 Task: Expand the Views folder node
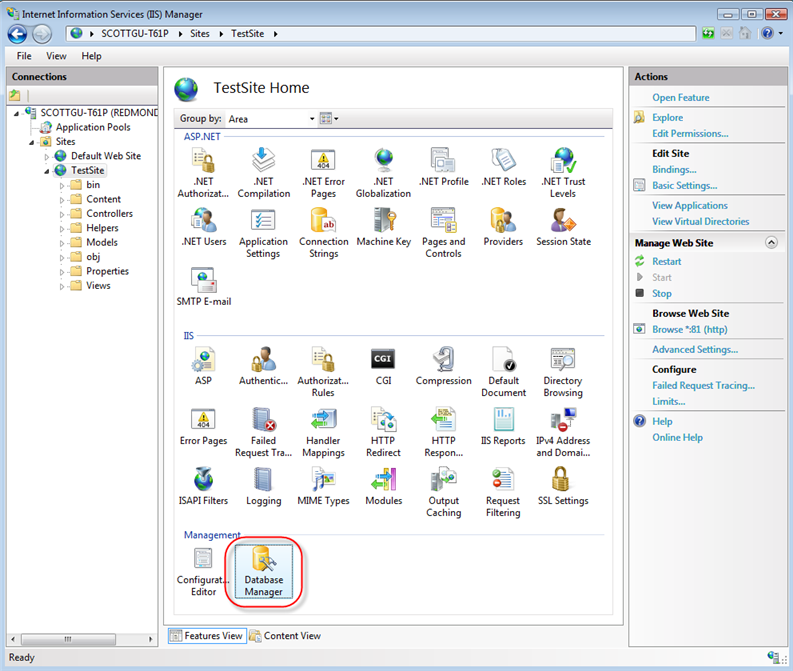pos(62,286)
